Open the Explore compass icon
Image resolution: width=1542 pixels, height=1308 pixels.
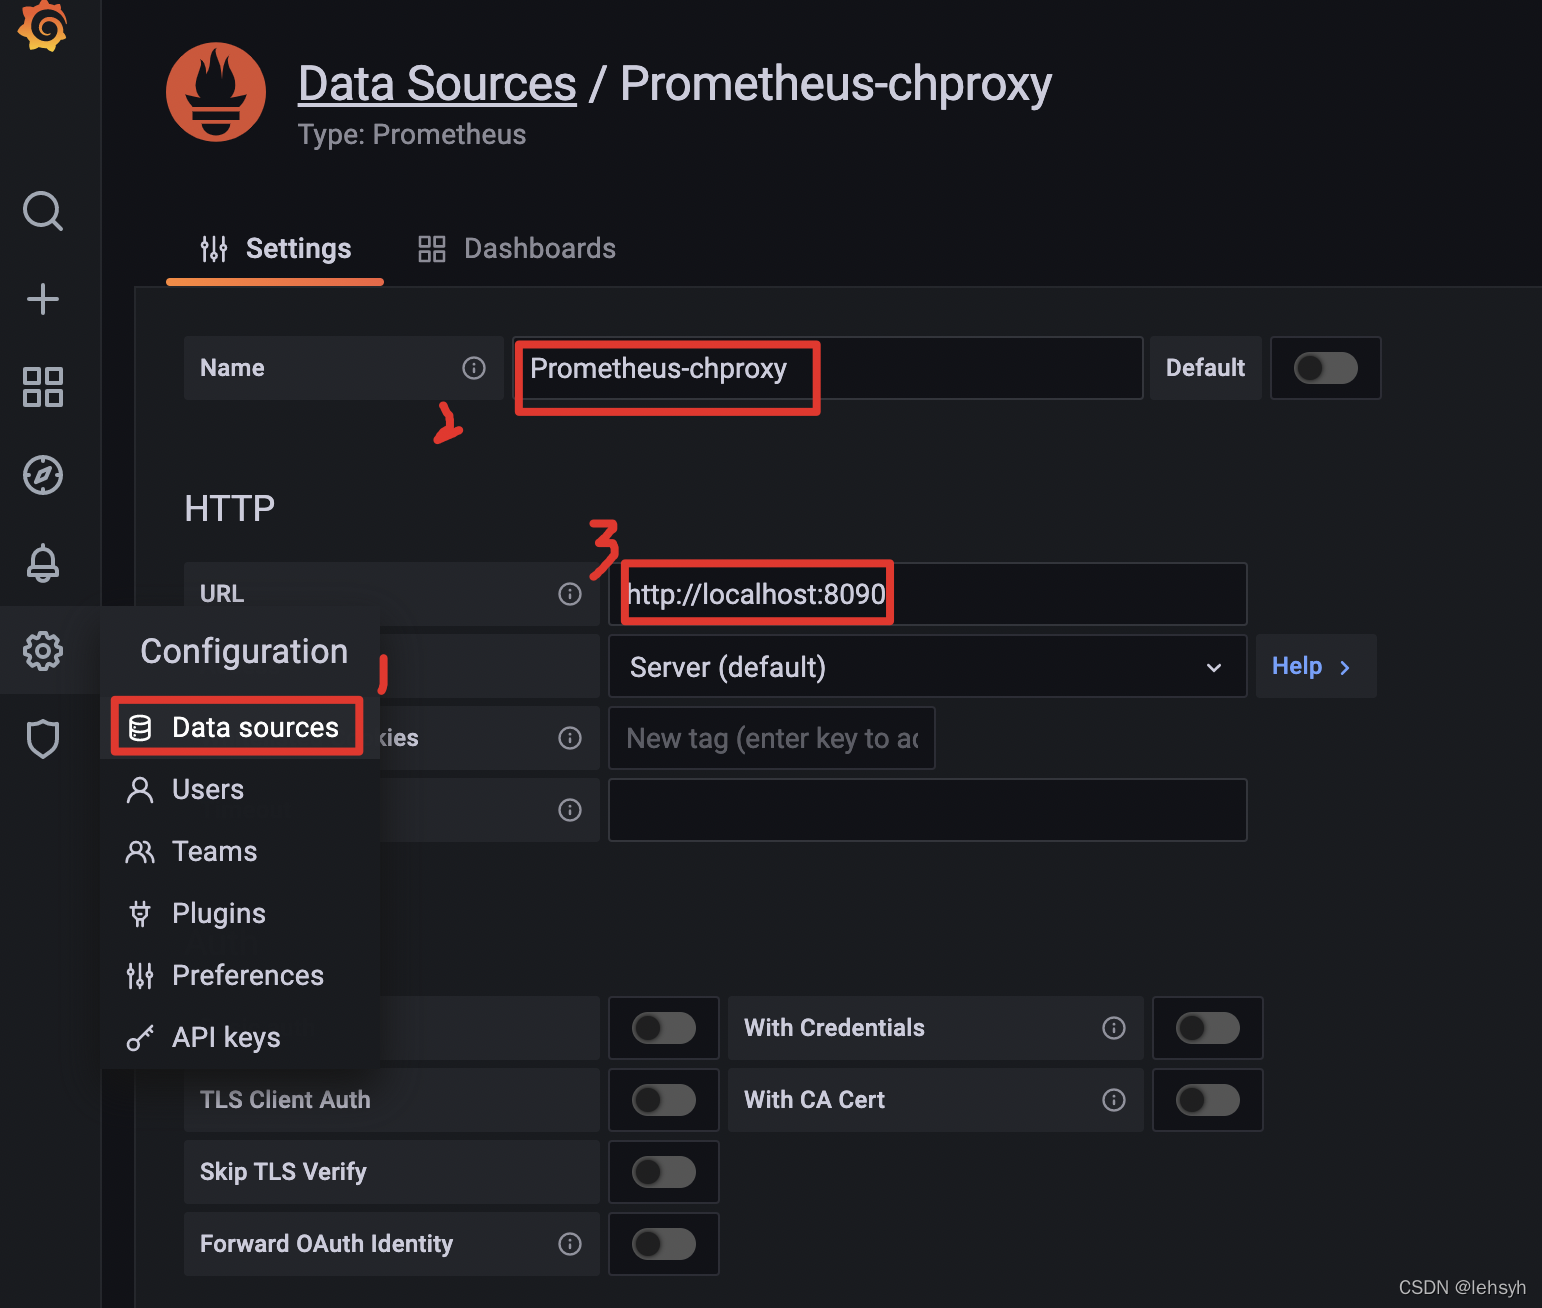pos(43,475)
